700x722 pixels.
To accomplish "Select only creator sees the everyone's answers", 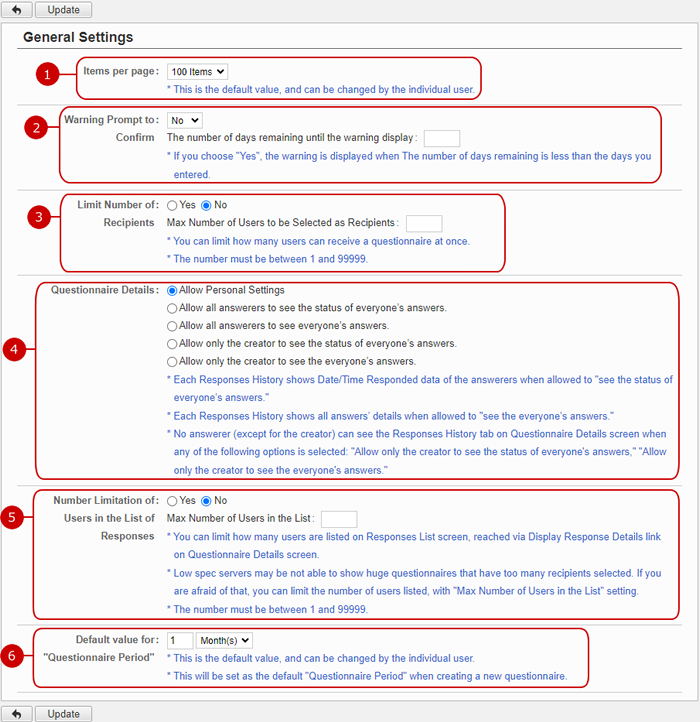I will click(x=172, y=362).
